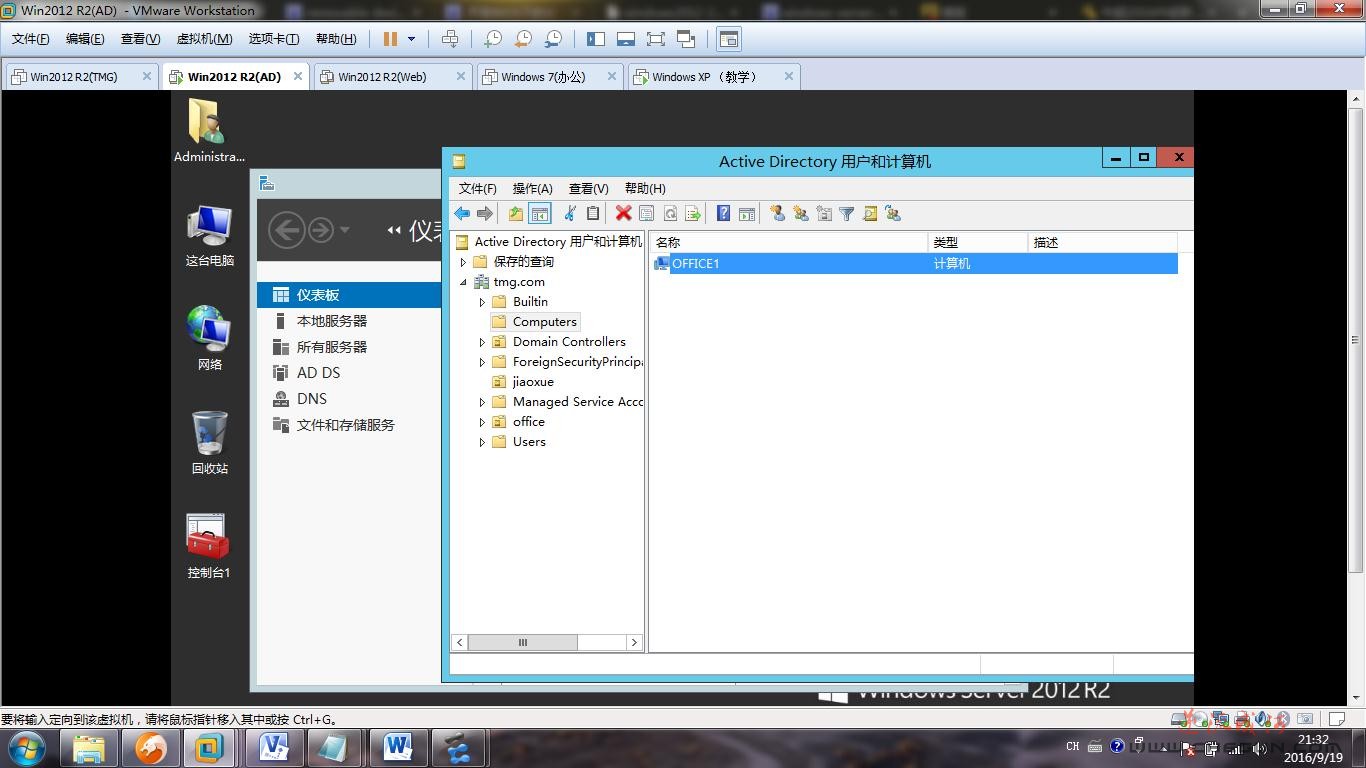Pause VM with VMware pause button
1366x768 pixels.
pos(390,39)
